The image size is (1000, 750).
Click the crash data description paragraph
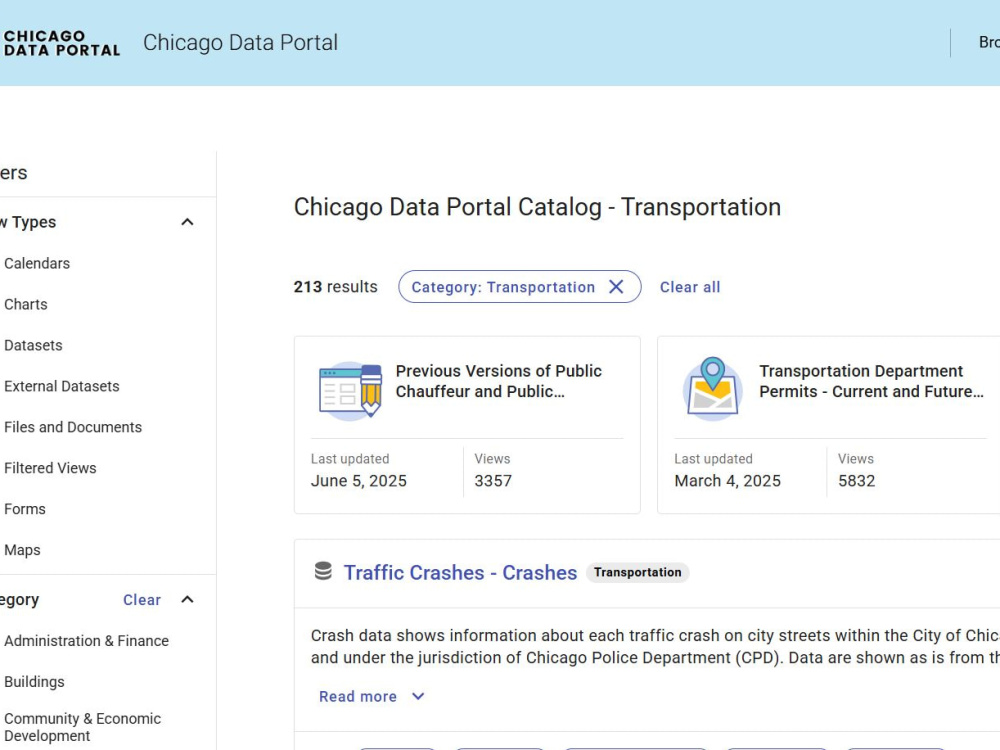coord(655,647)
